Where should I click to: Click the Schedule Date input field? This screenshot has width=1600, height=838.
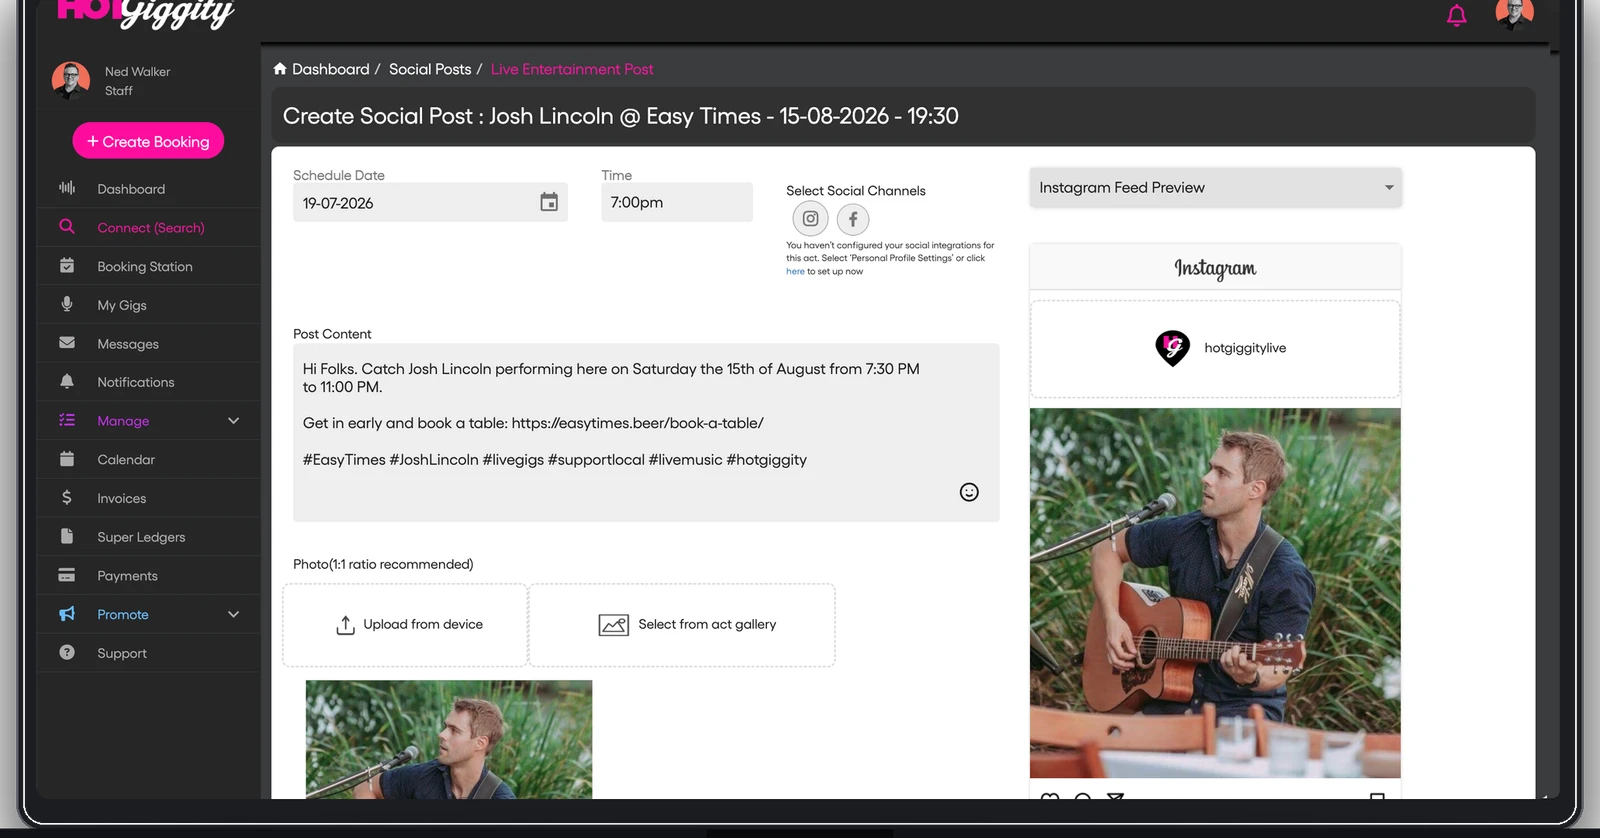coord(430,202)
